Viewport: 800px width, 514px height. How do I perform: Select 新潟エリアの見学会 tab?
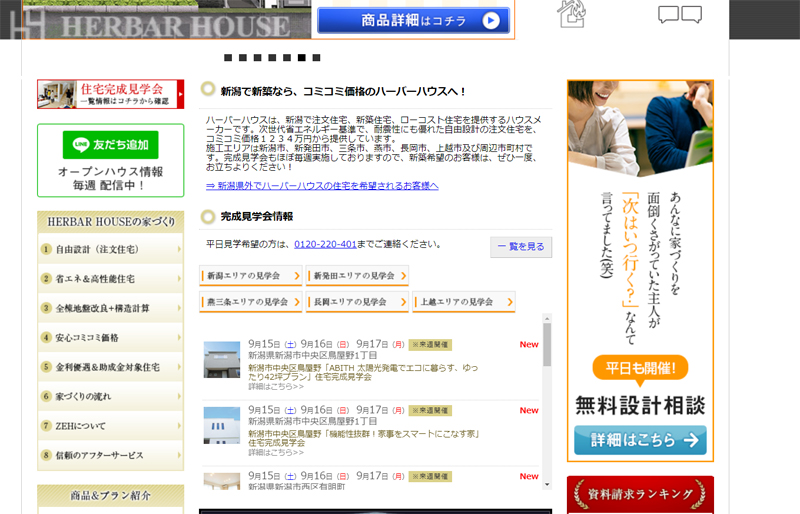click(251, 276)
